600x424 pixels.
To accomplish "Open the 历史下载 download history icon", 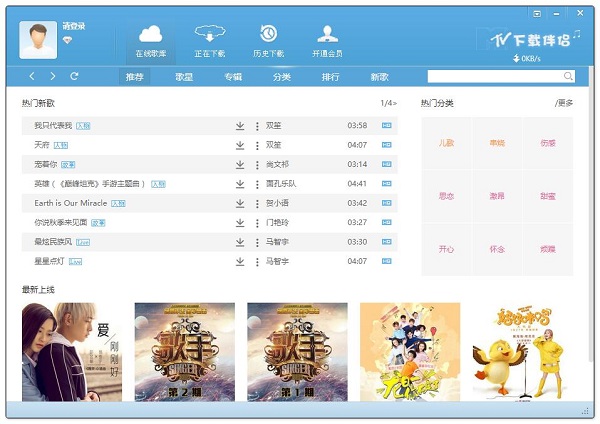I will click(x=267, y=36).
